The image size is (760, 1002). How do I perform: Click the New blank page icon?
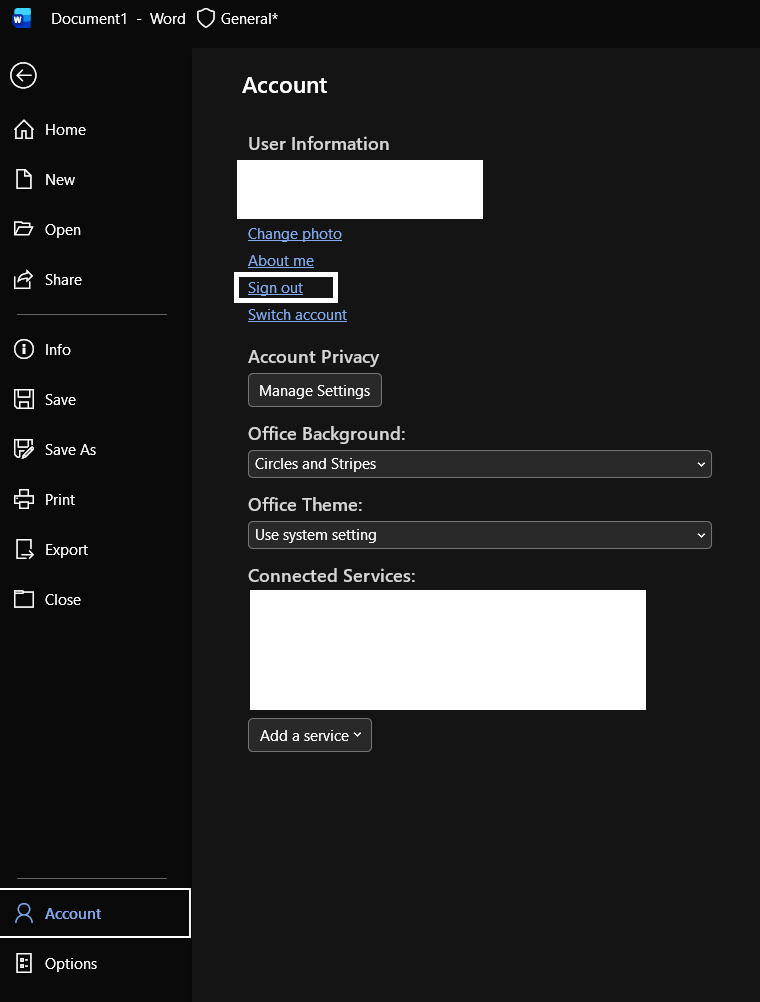[x=24, y=180]
